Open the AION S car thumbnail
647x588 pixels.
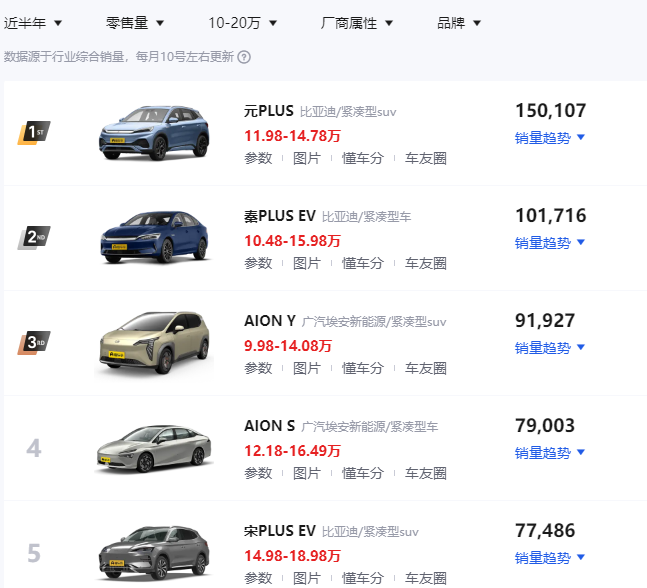coord(154,448)
